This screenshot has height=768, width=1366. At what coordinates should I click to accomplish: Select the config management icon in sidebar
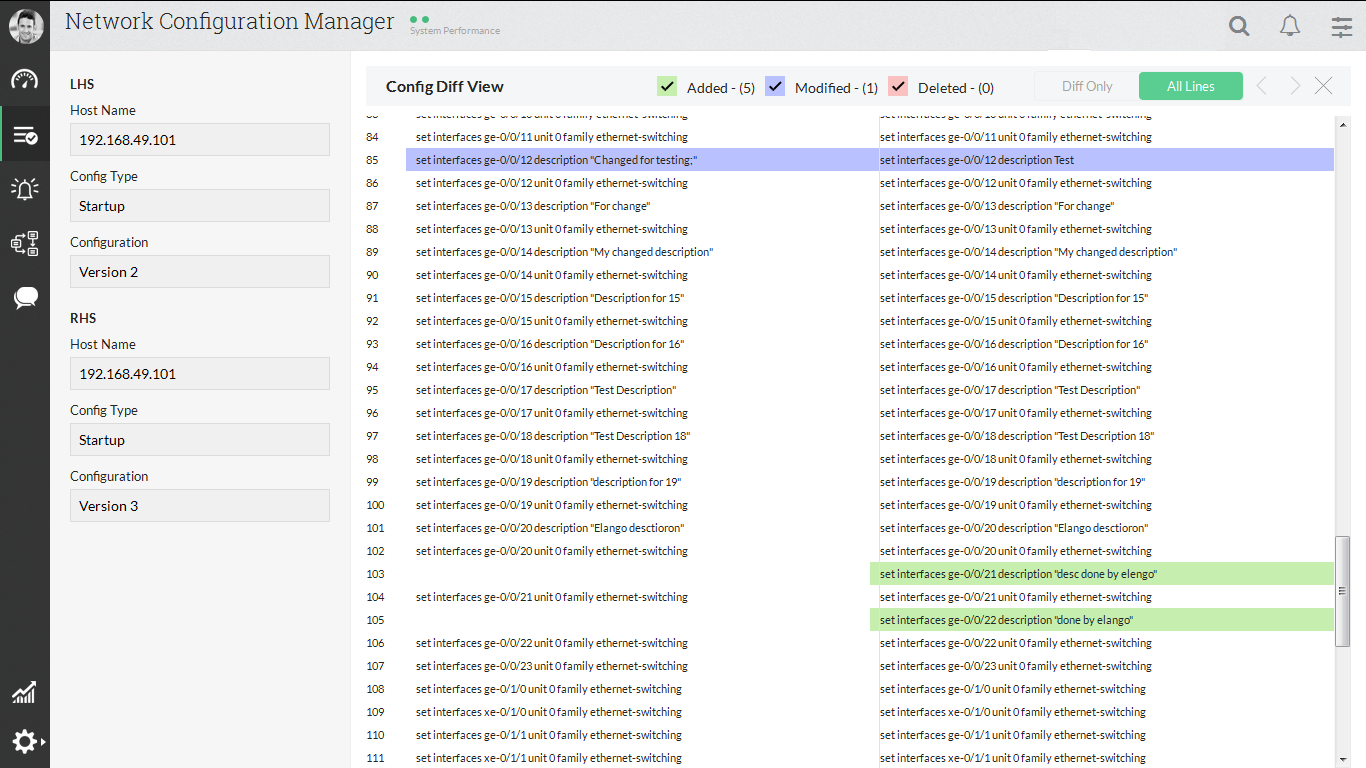point(24,133)
